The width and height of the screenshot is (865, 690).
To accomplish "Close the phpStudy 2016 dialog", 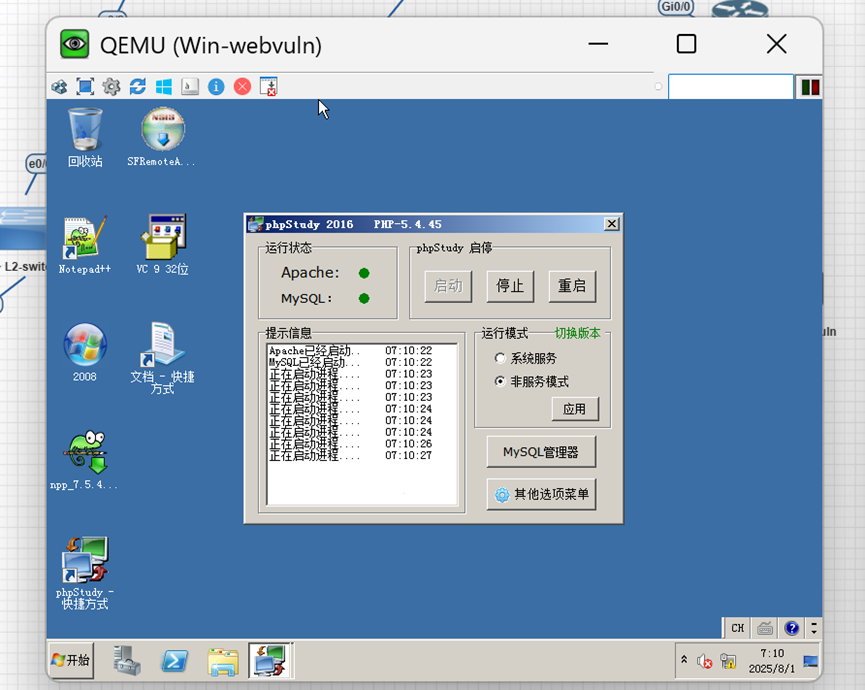I will (611, 224).
